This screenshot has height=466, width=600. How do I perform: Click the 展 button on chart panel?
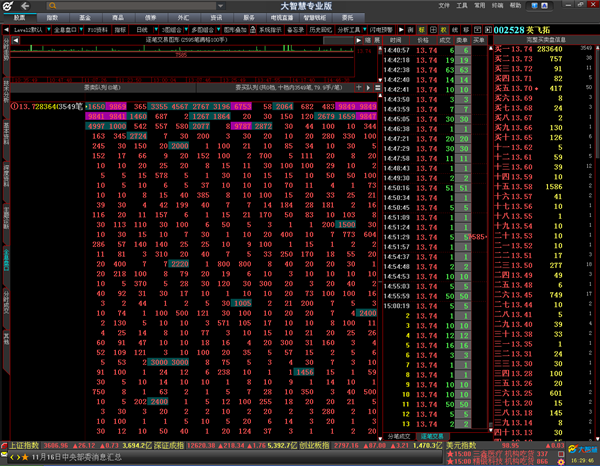pyautogui.click(x=377, y=40)
